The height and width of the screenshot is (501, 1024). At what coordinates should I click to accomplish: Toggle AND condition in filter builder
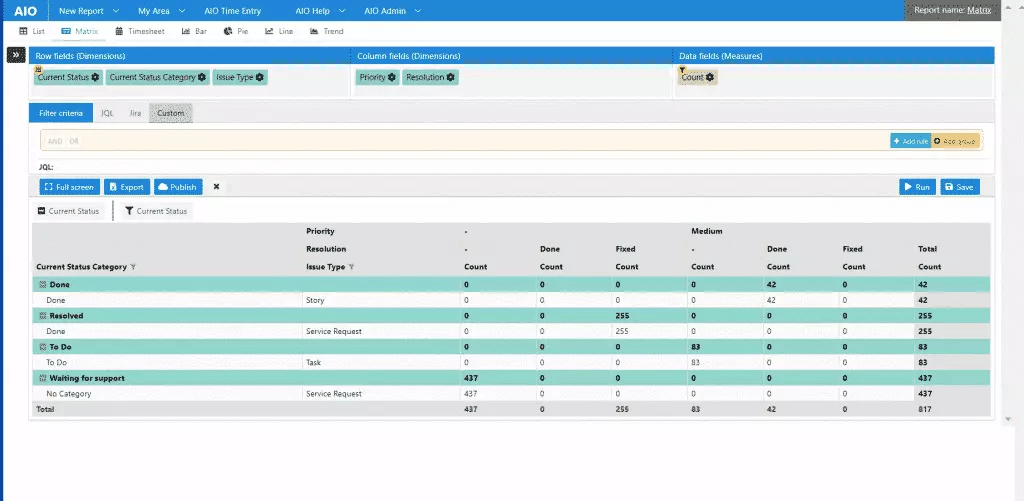pyautogui.click(x=55, y=141)
